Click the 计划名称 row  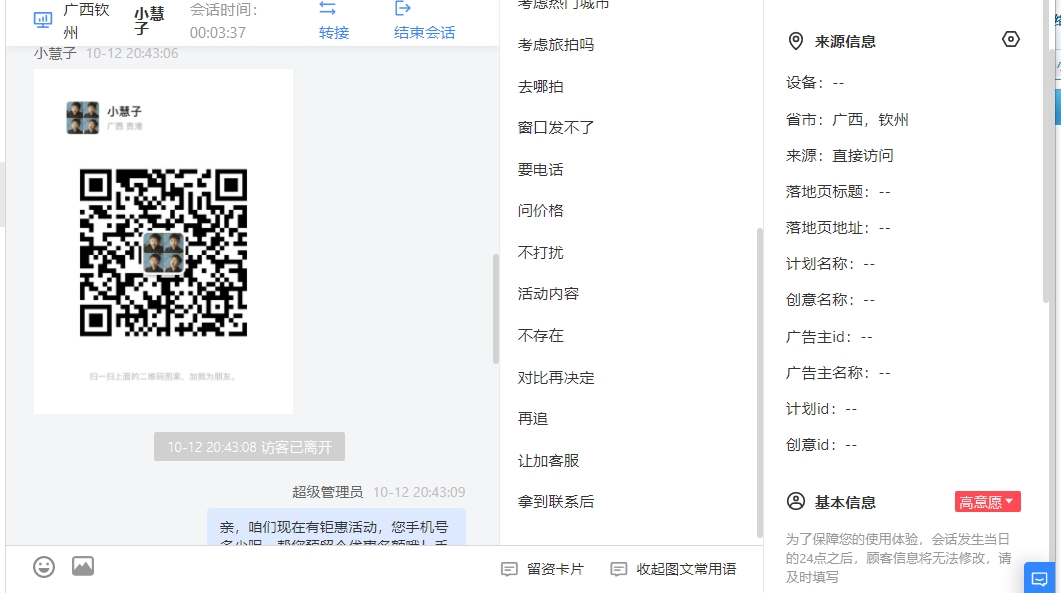[x=830, y=264]
